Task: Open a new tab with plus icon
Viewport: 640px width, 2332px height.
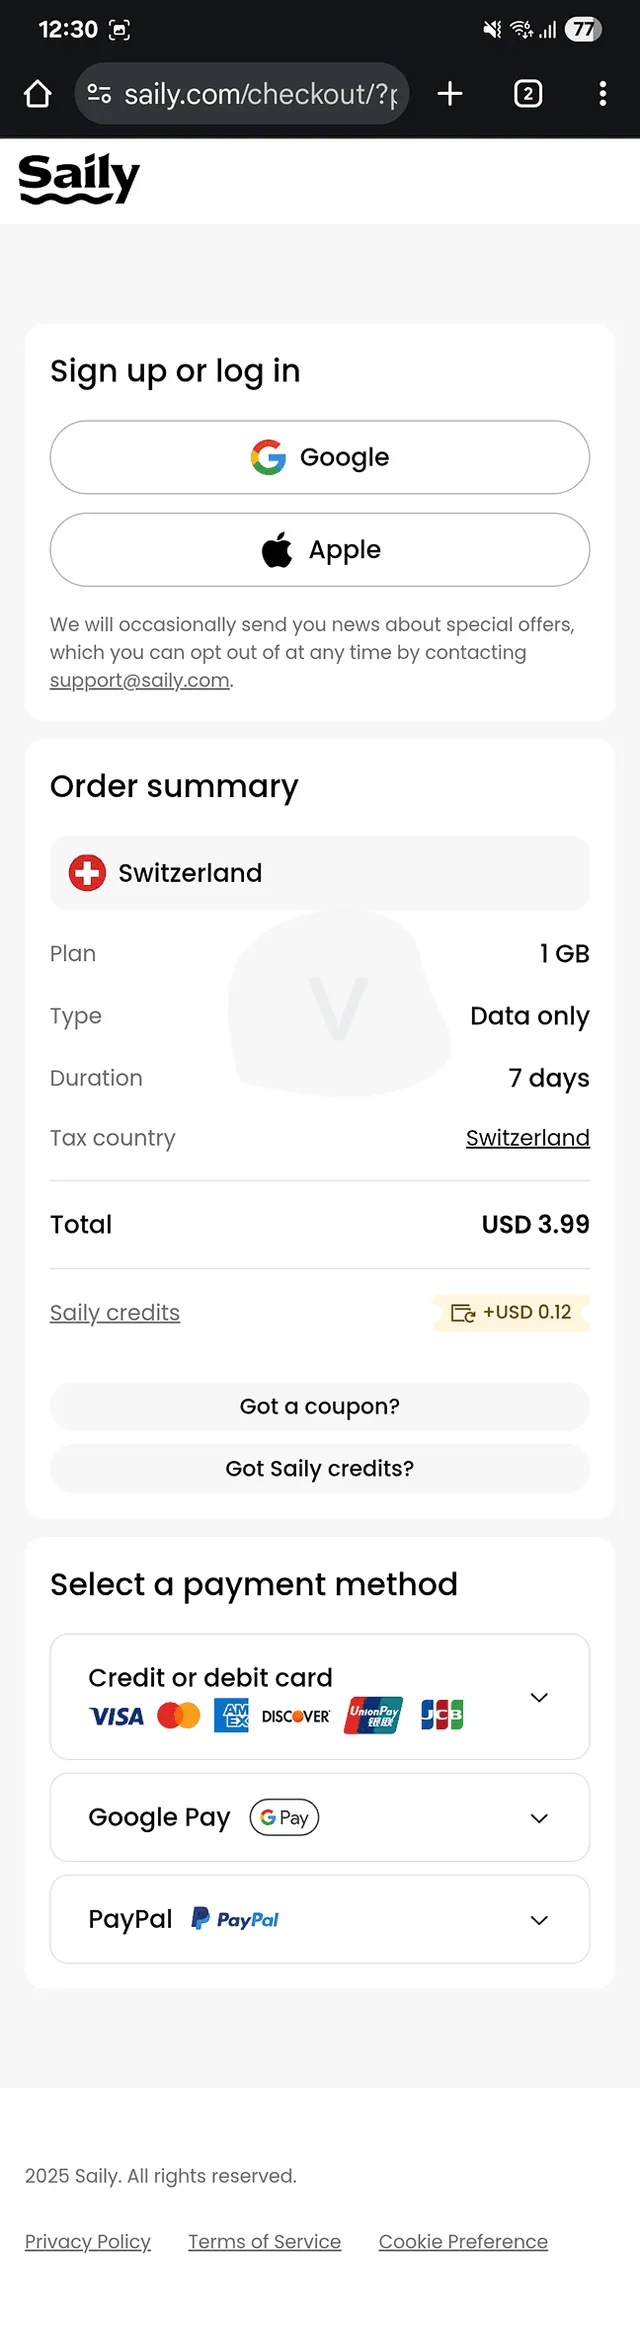Action: click(x=450, y=94)
